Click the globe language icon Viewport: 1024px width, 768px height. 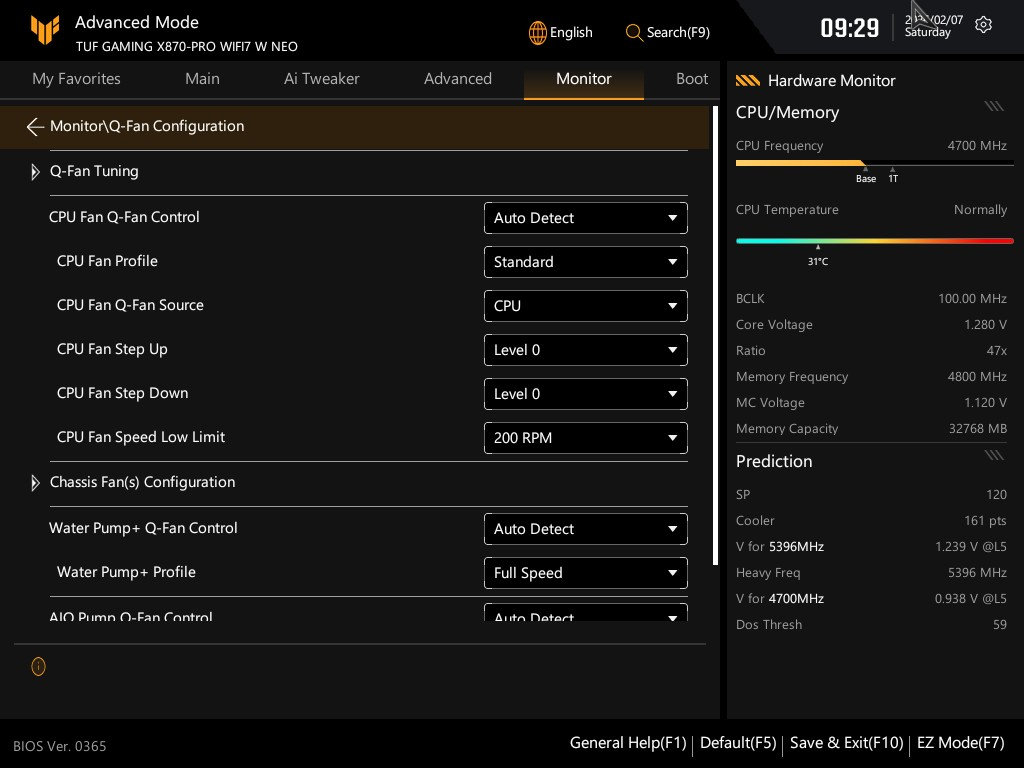pos(538,32)
